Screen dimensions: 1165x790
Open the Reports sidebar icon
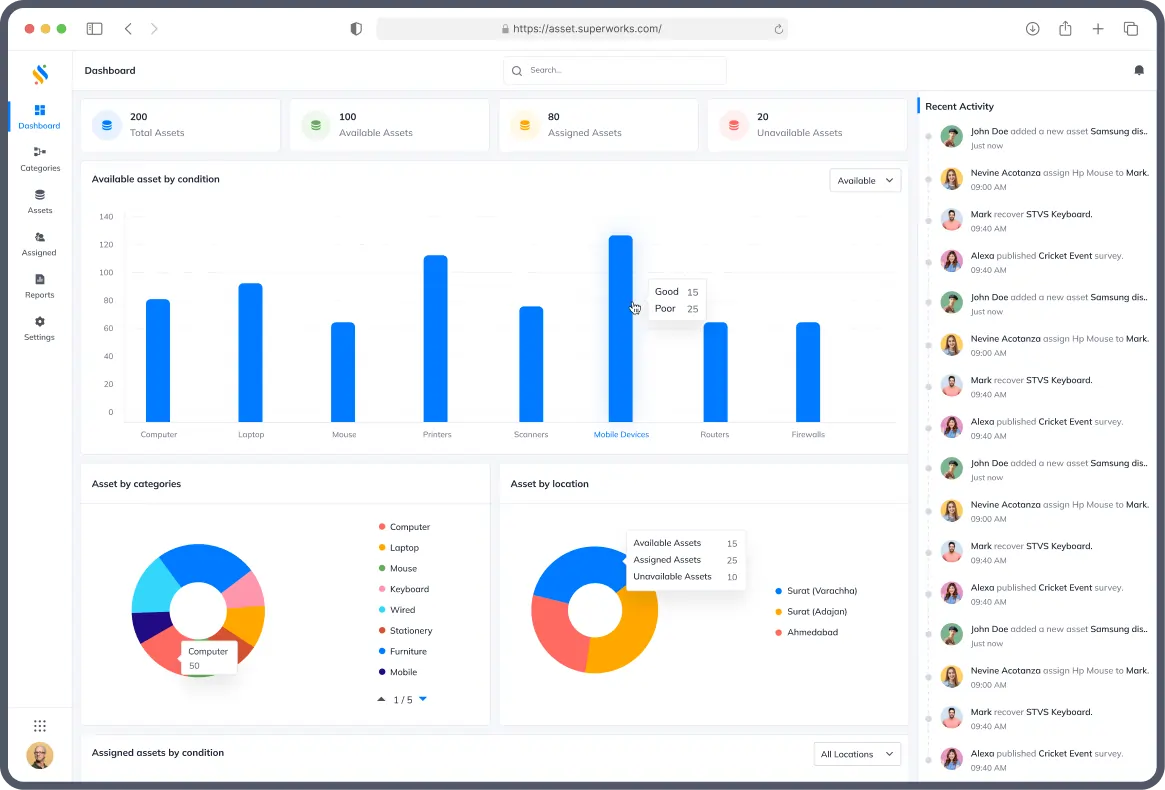pyautogui.click(x=39, y=287)
